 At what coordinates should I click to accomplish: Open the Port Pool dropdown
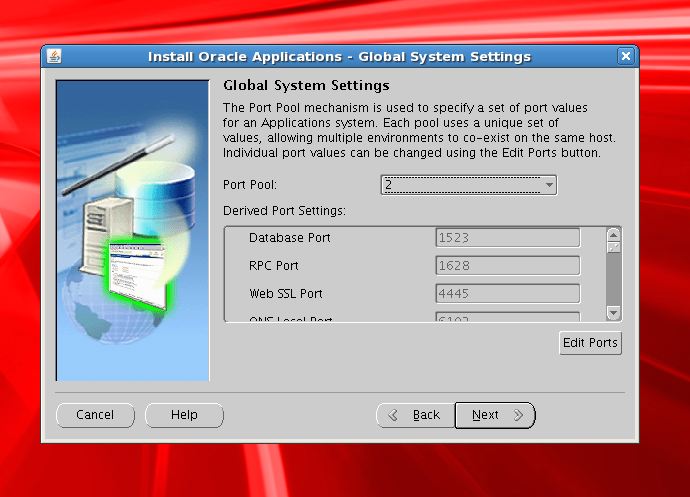pos(469,185)
